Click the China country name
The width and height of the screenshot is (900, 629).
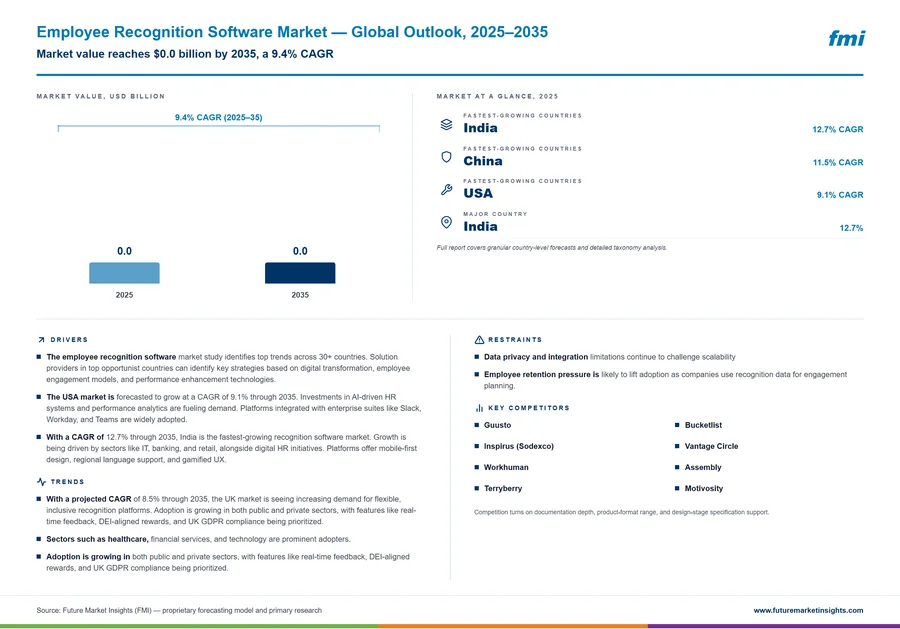click(x=483, y=161)
